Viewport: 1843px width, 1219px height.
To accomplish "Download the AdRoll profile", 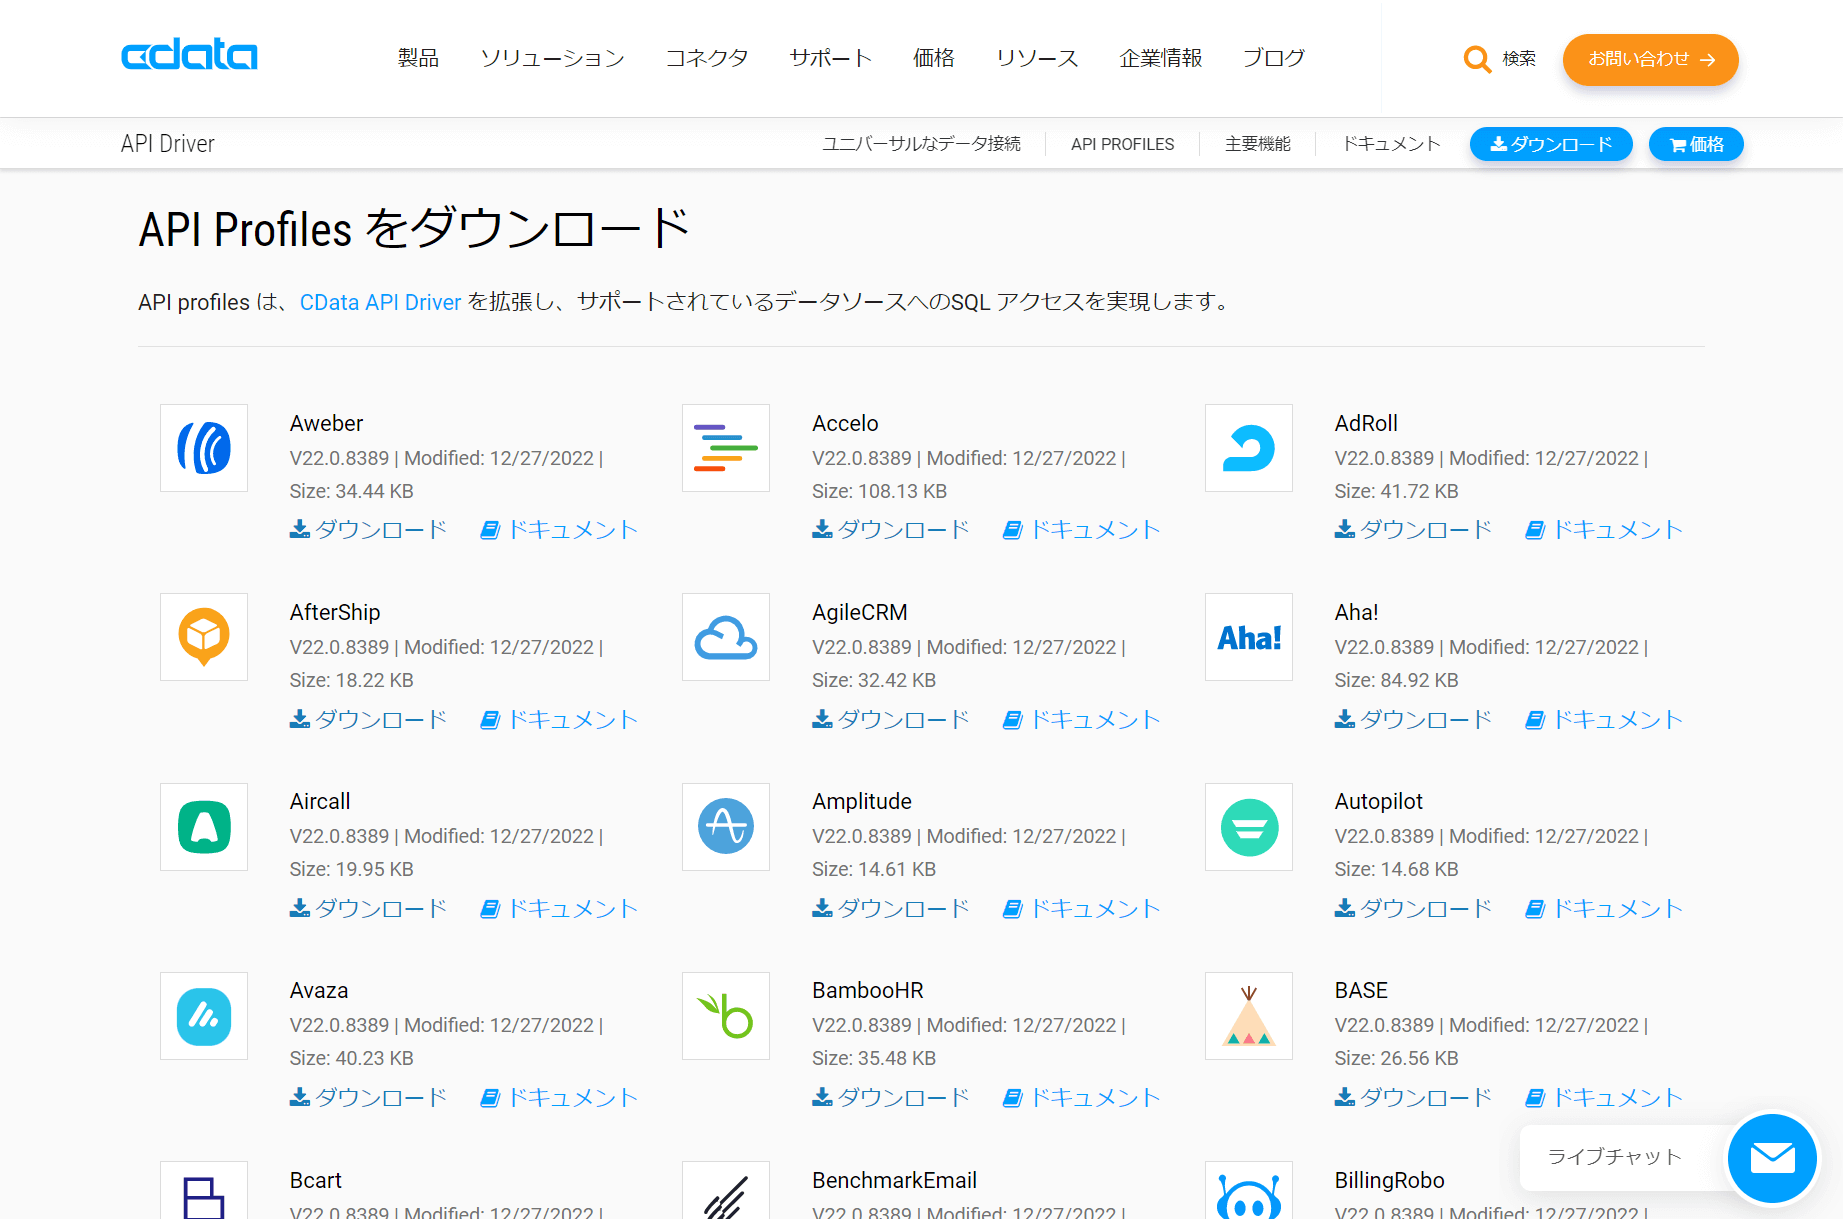I will (x=1413, y=529).
